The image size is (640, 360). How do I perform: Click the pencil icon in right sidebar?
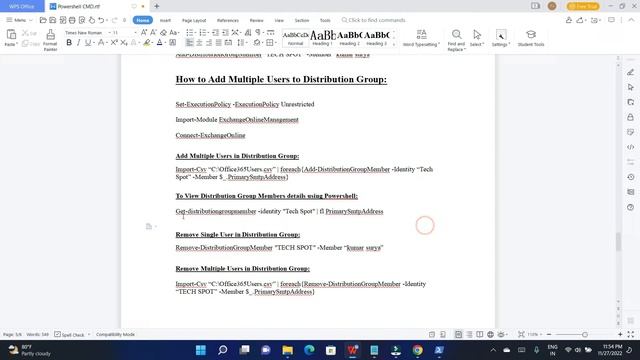click(631, 72)
